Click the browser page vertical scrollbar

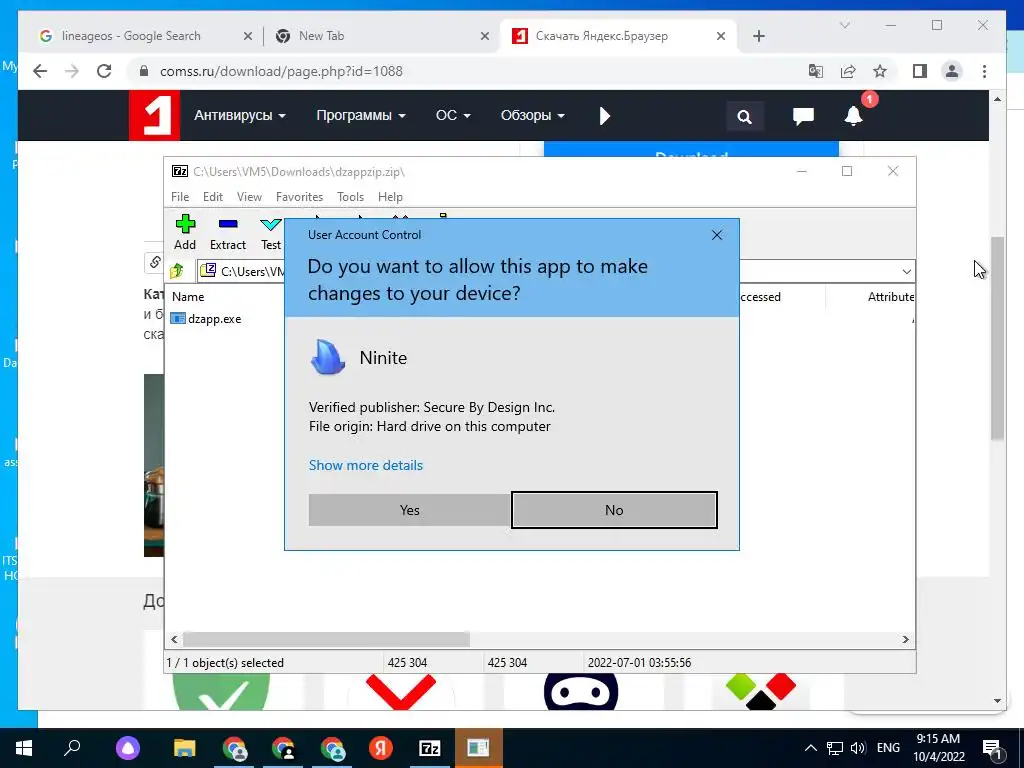(x=997, y=338)
